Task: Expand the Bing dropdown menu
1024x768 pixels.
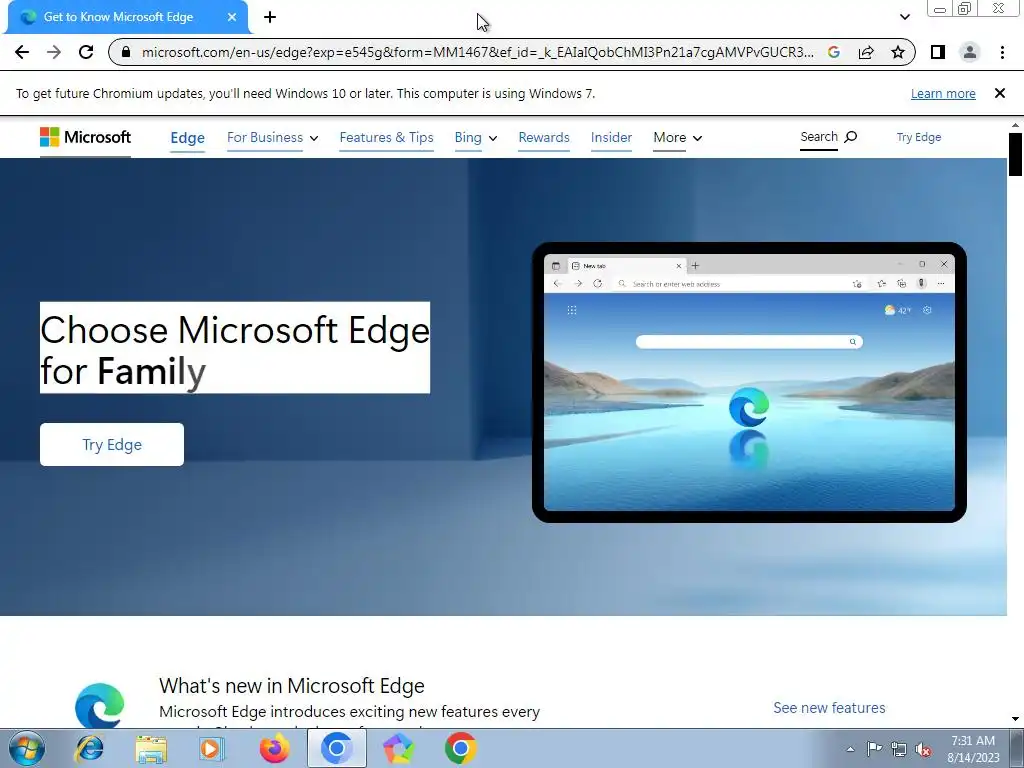Action: (476, 138)
